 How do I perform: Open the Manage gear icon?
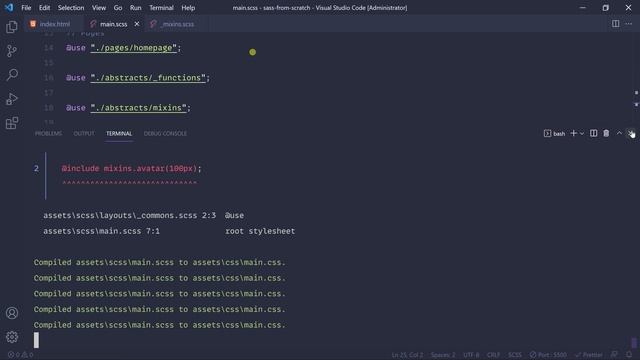pyautogui.click(x=12, y=337)
